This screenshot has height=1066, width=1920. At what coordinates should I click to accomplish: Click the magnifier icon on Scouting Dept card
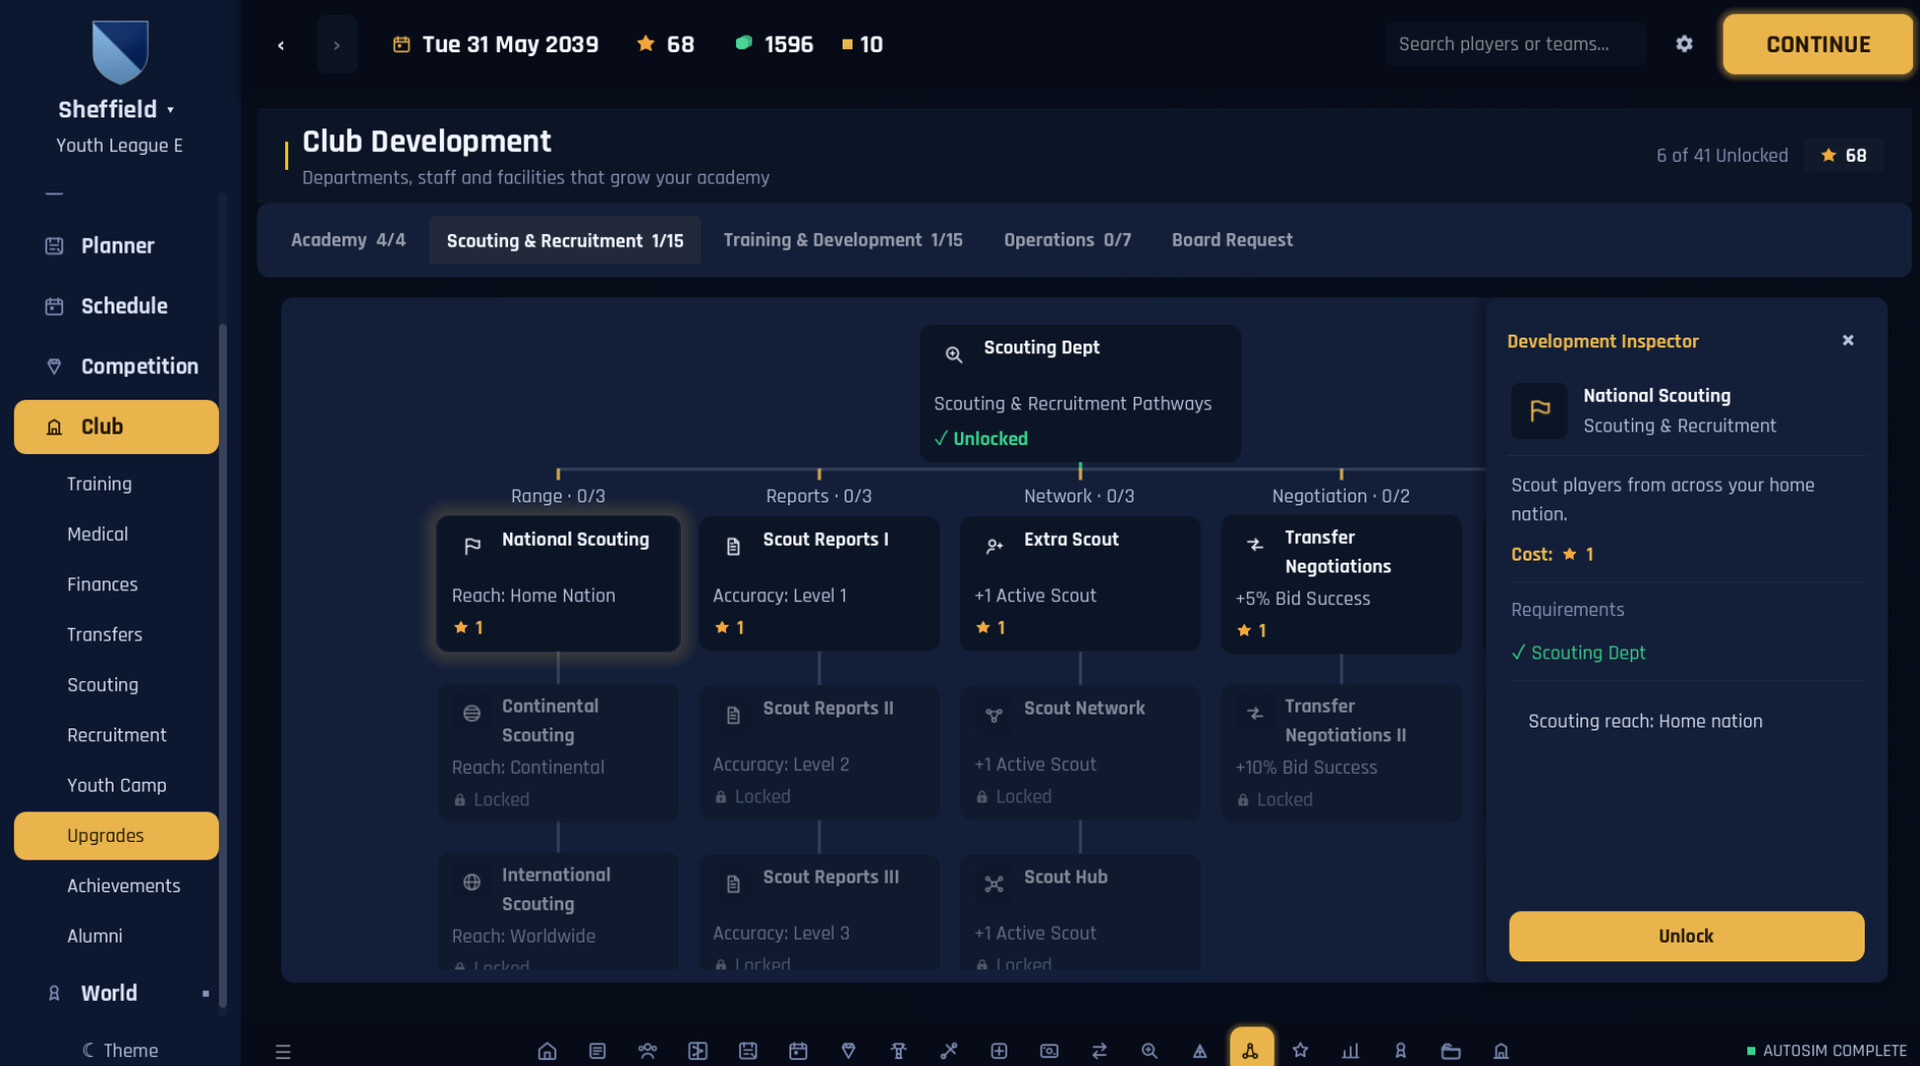(954, 354)
